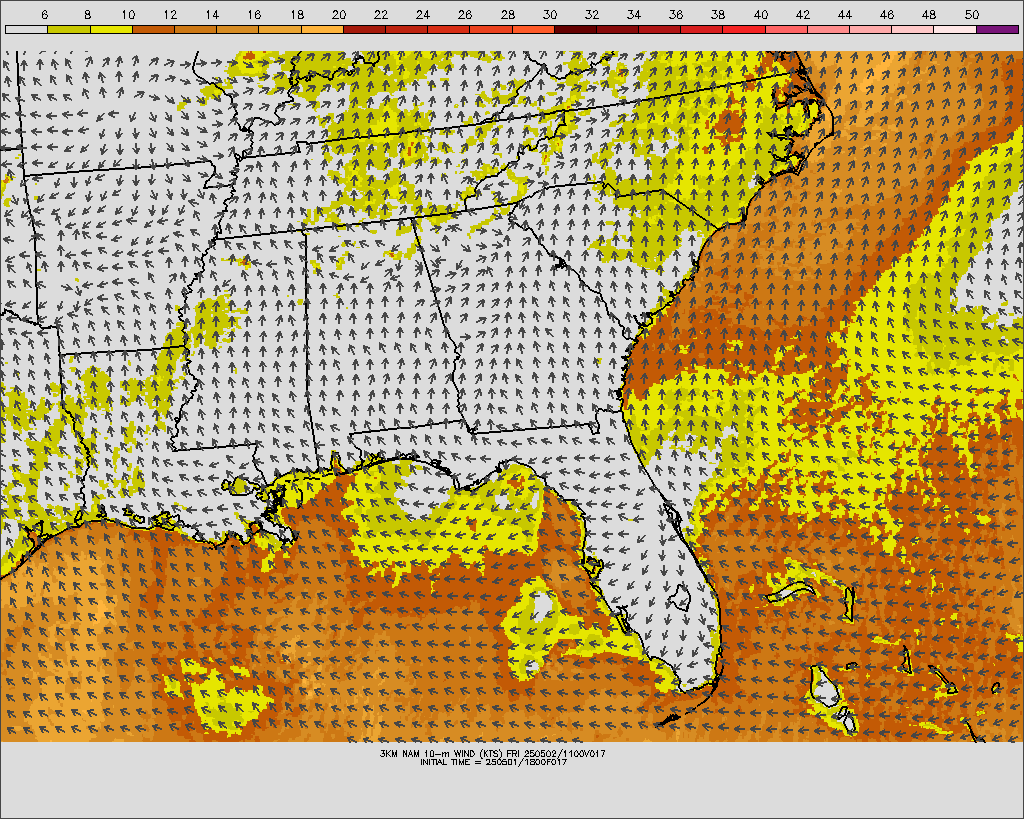Choose the 34–36 knots legend swatch
The image size is (1024, 819).
point(660,29)
